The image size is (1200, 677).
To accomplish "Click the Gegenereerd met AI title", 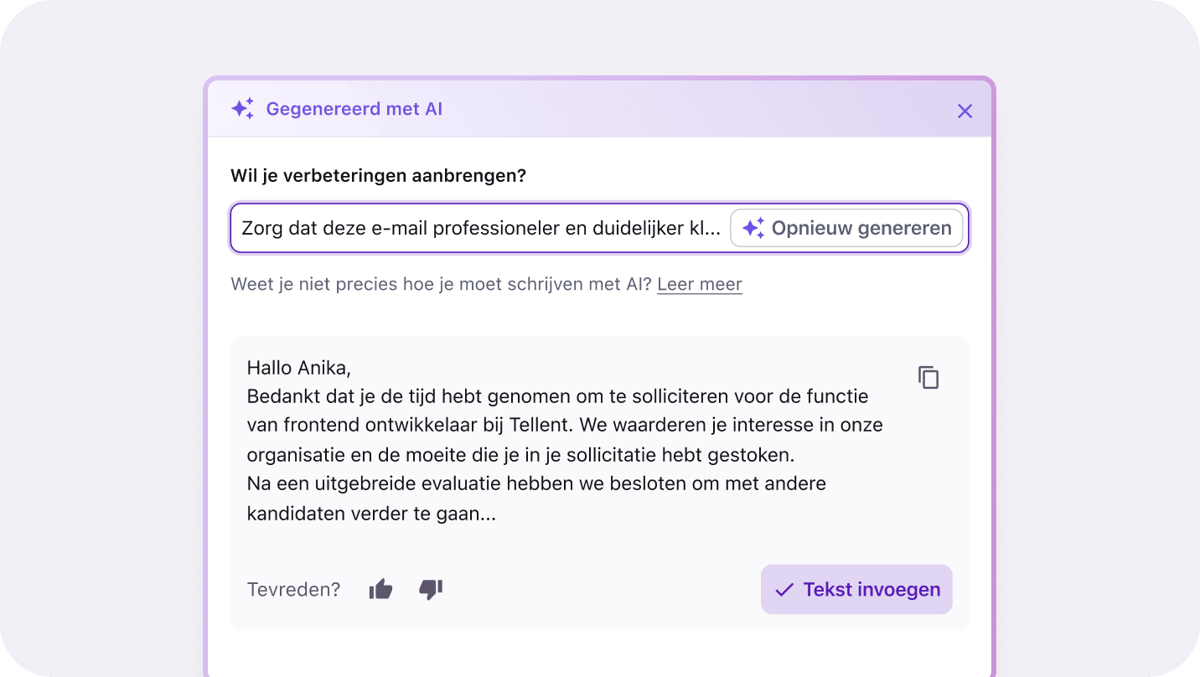I will 353,109.
